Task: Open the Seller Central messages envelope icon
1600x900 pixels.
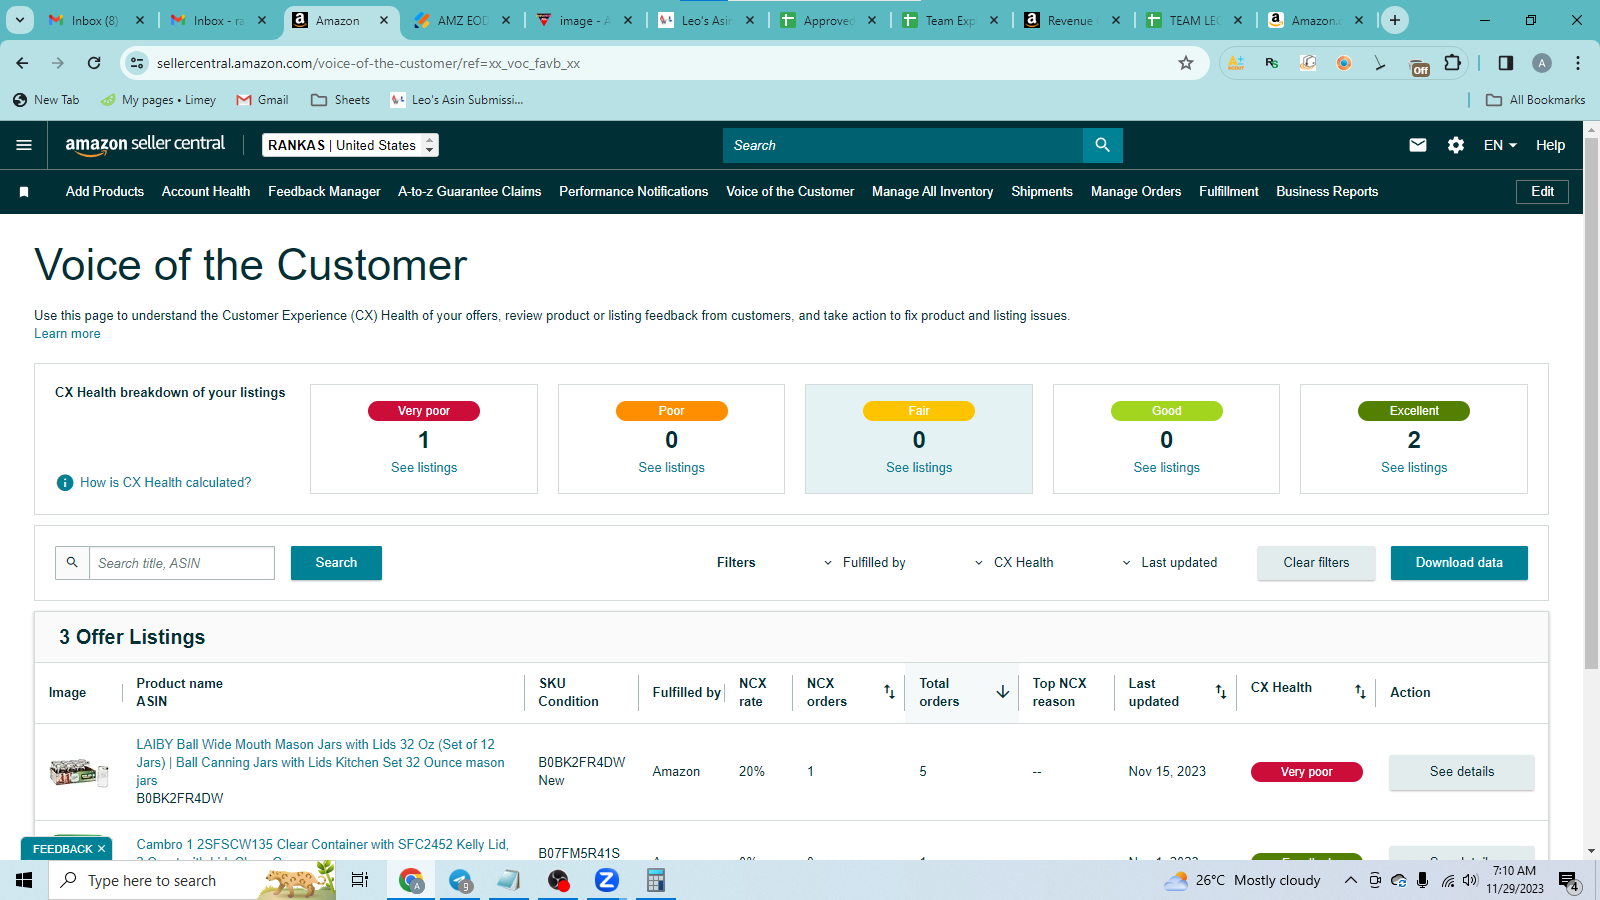Action: (1418, 145)
